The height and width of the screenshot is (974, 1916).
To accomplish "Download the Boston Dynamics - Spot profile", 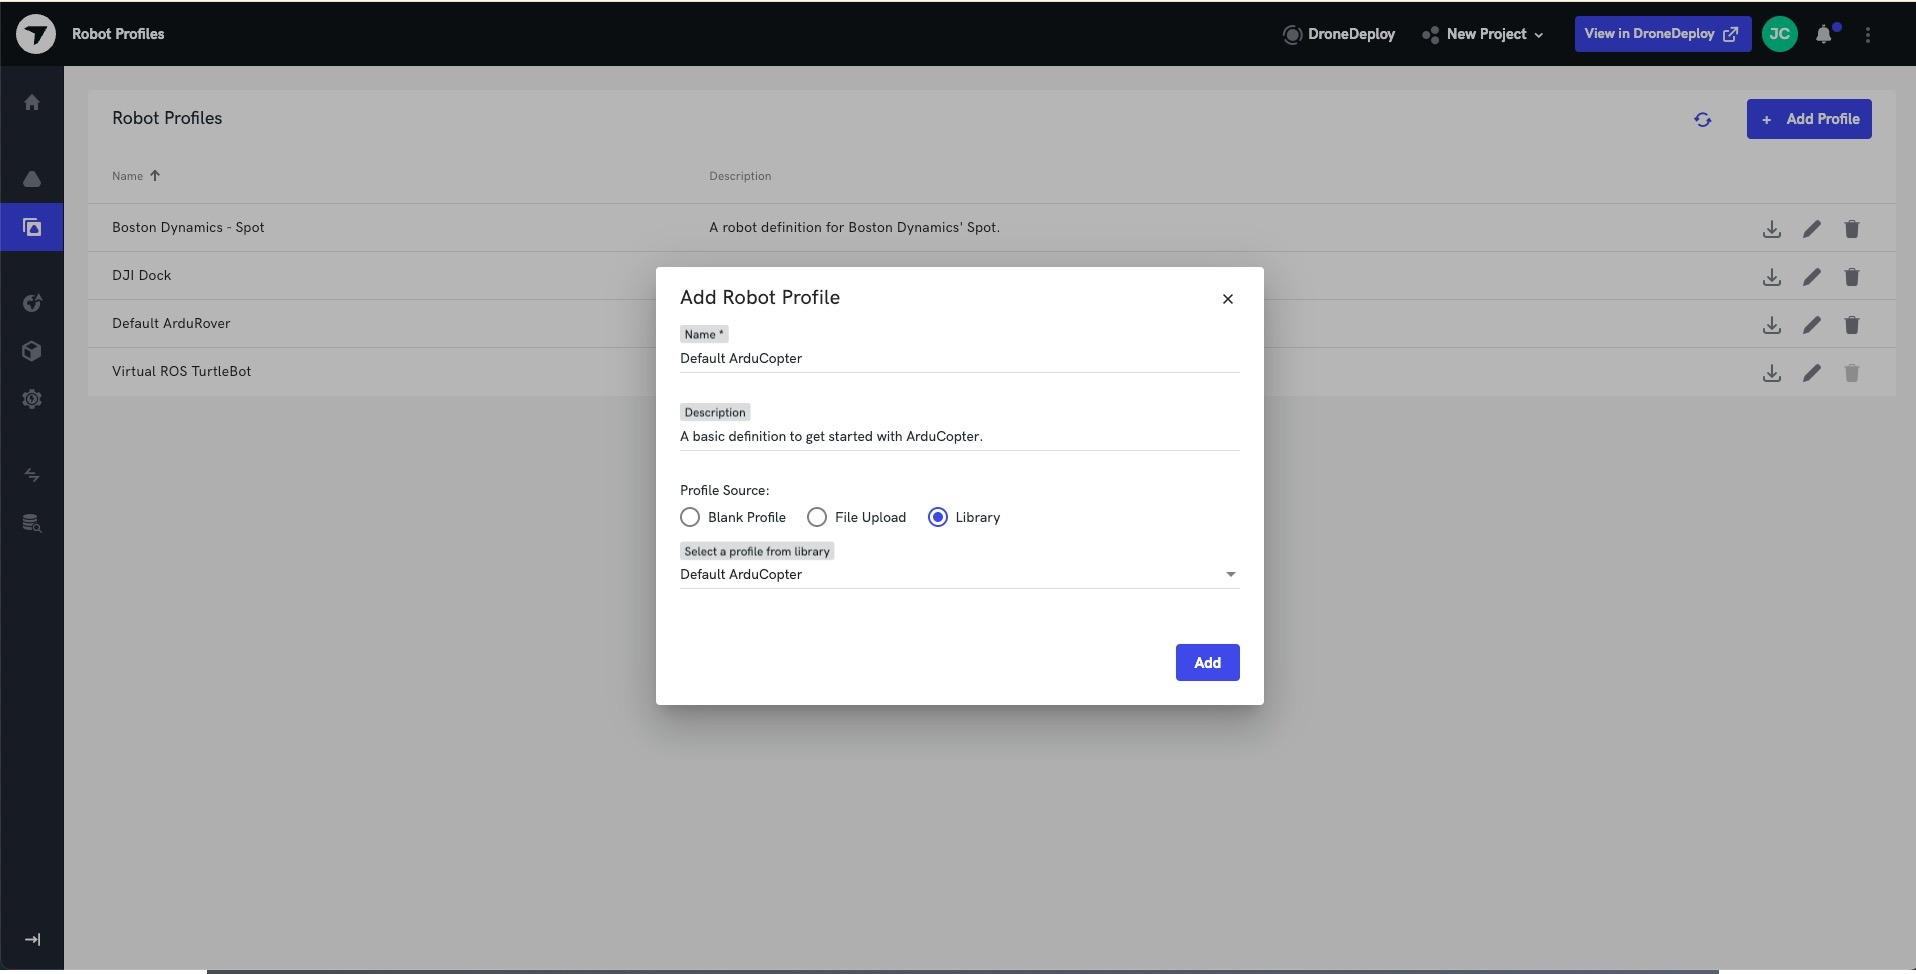I will (1771, 229).
